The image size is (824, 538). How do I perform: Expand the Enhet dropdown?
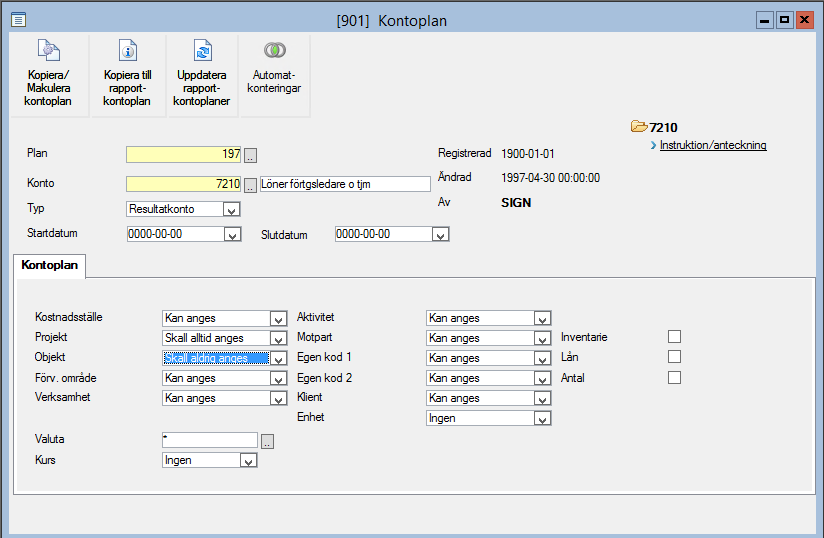point(542,419)
